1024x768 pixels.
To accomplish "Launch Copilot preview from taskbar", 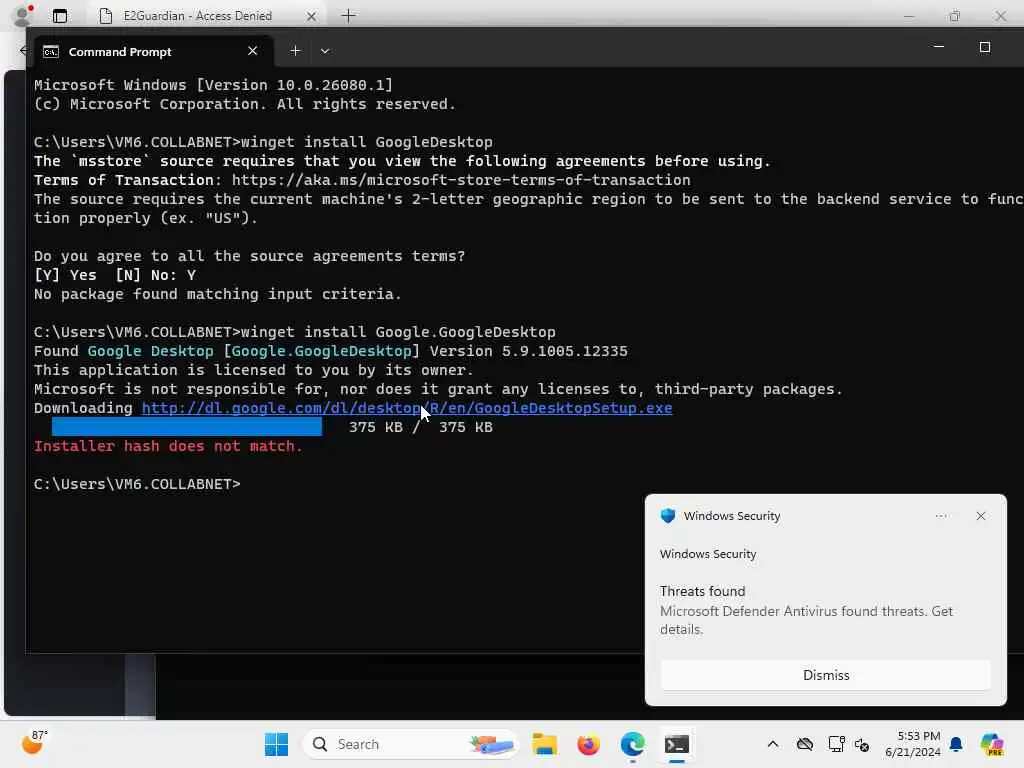I will tap(991, 744).
